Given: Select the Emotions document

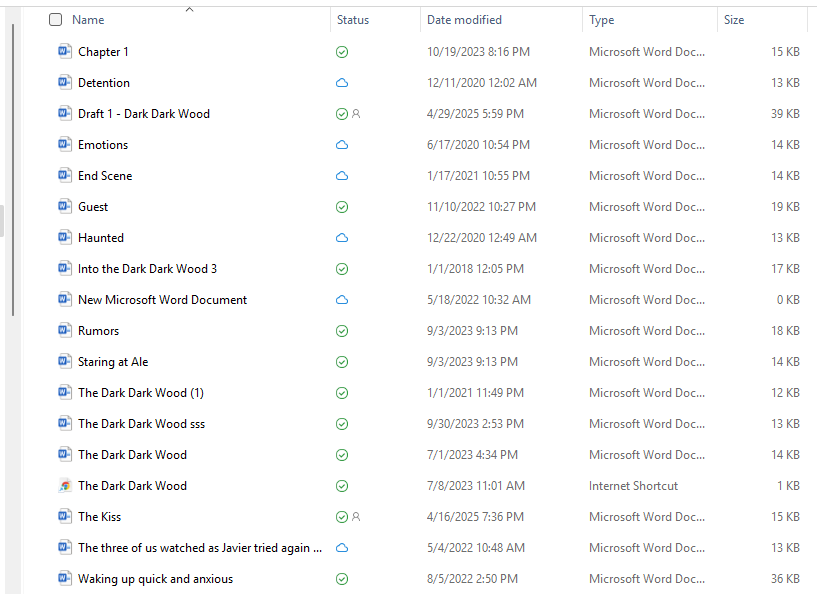Looking at the screenshot, I should pyautogui.click(x=103, y=145).
